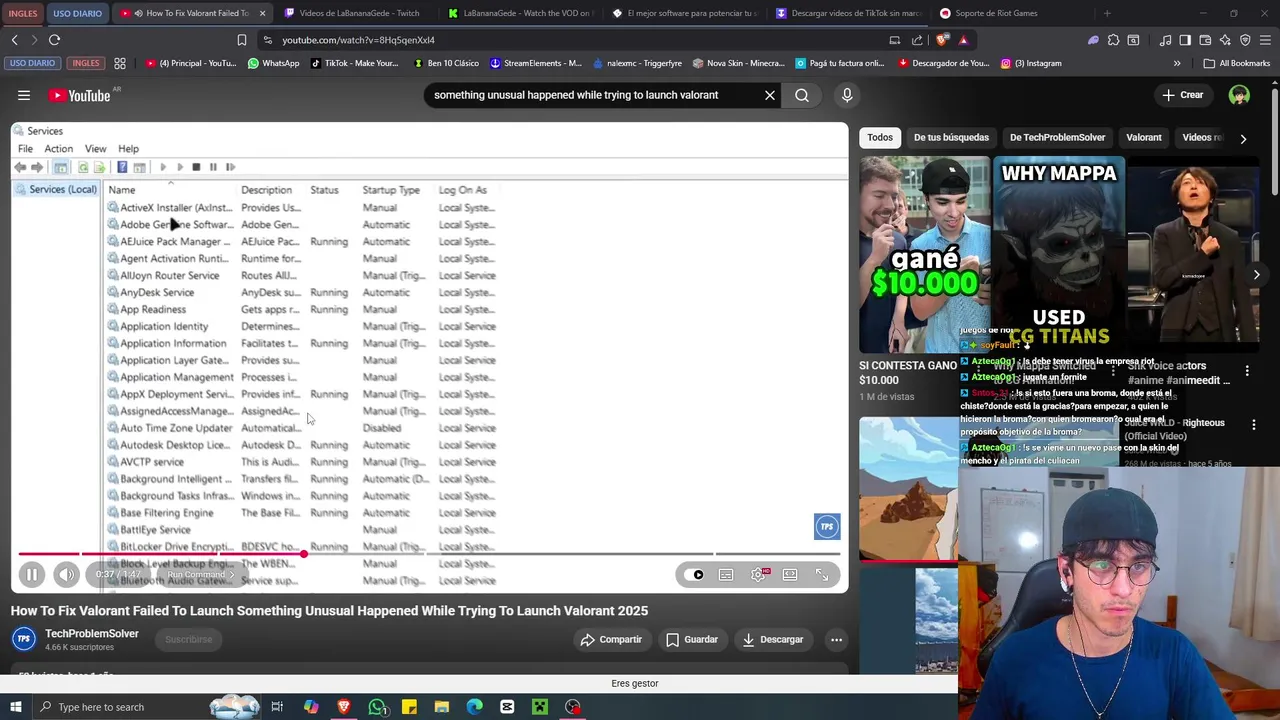Go back in the browser
This screenshot has height=720, width=1280.
tap(15, 40)
